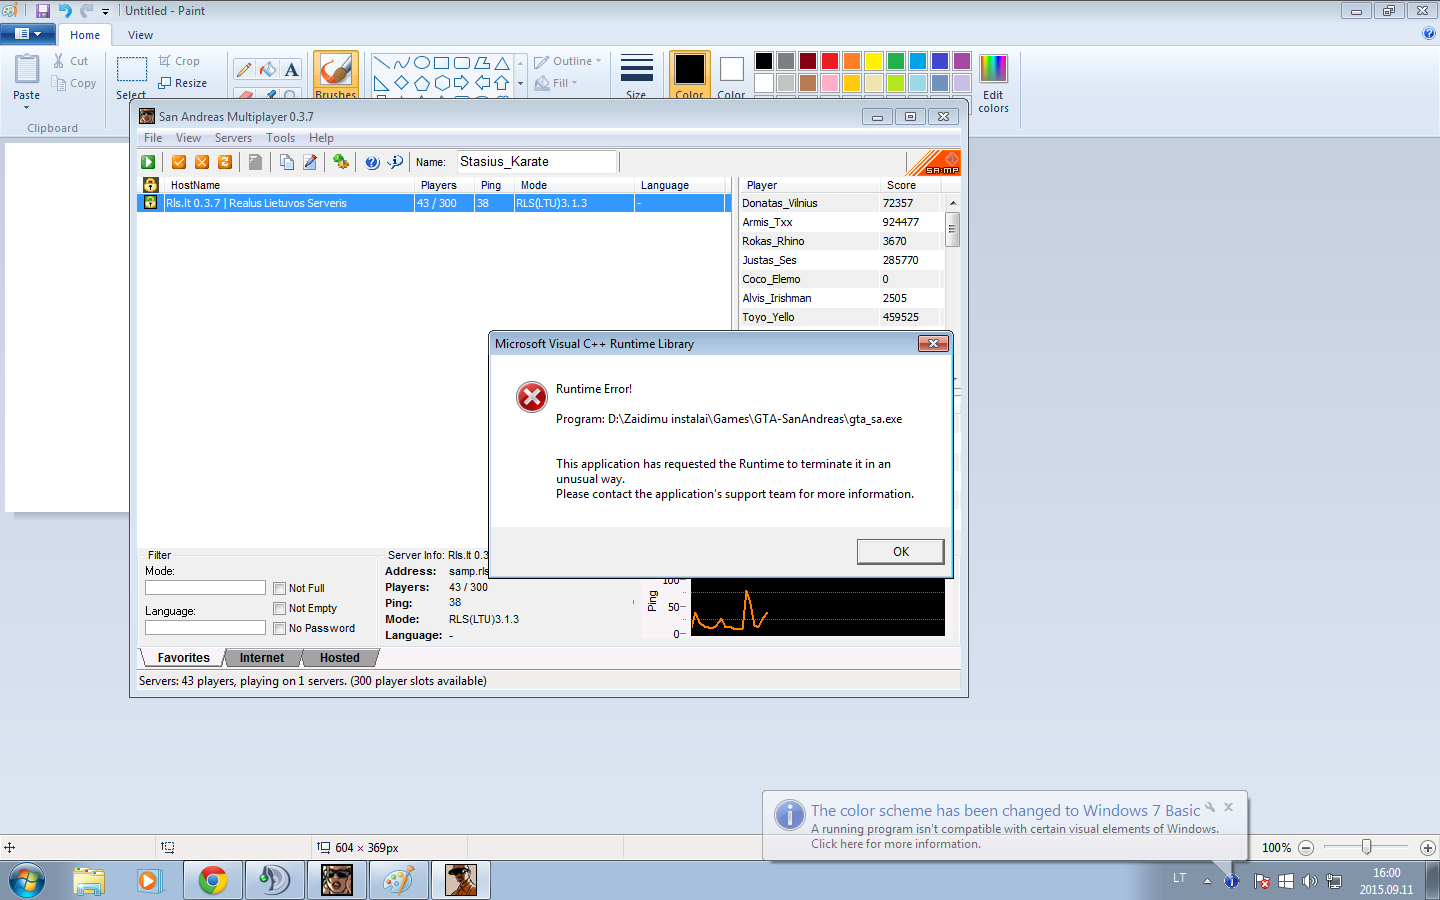1440x900 pixels.
Task: Click the blue question mark help icon
Action: click(372, 162)
